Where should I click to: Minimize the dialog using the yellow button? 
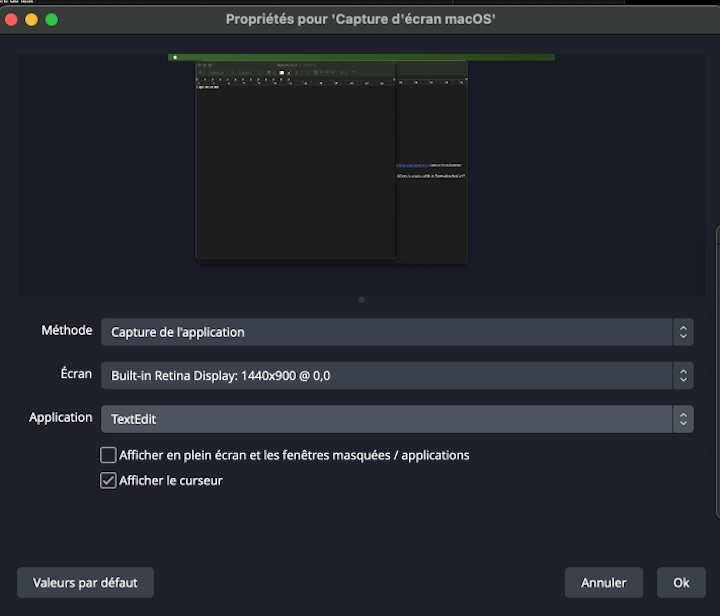32,19
